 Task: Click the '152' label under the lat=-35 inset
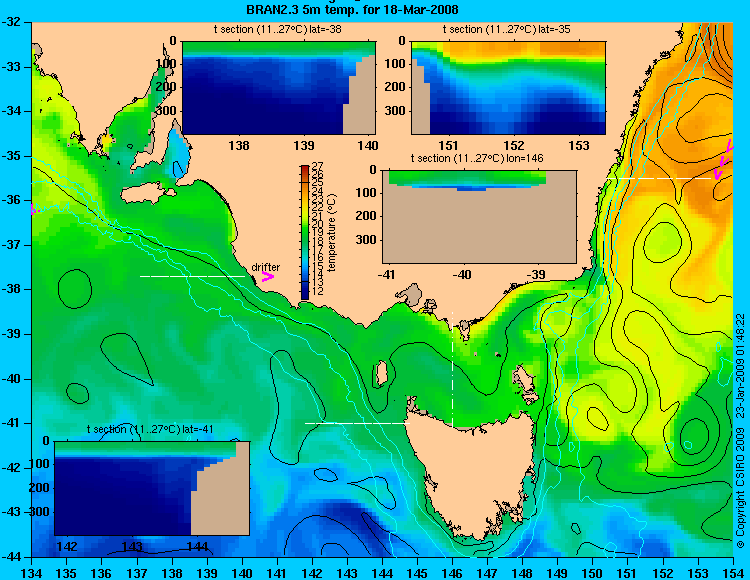tap(514, 145)
